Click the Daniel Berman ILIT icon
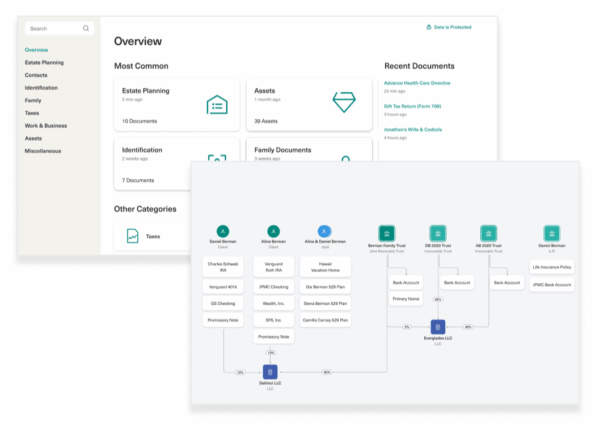 551,231
